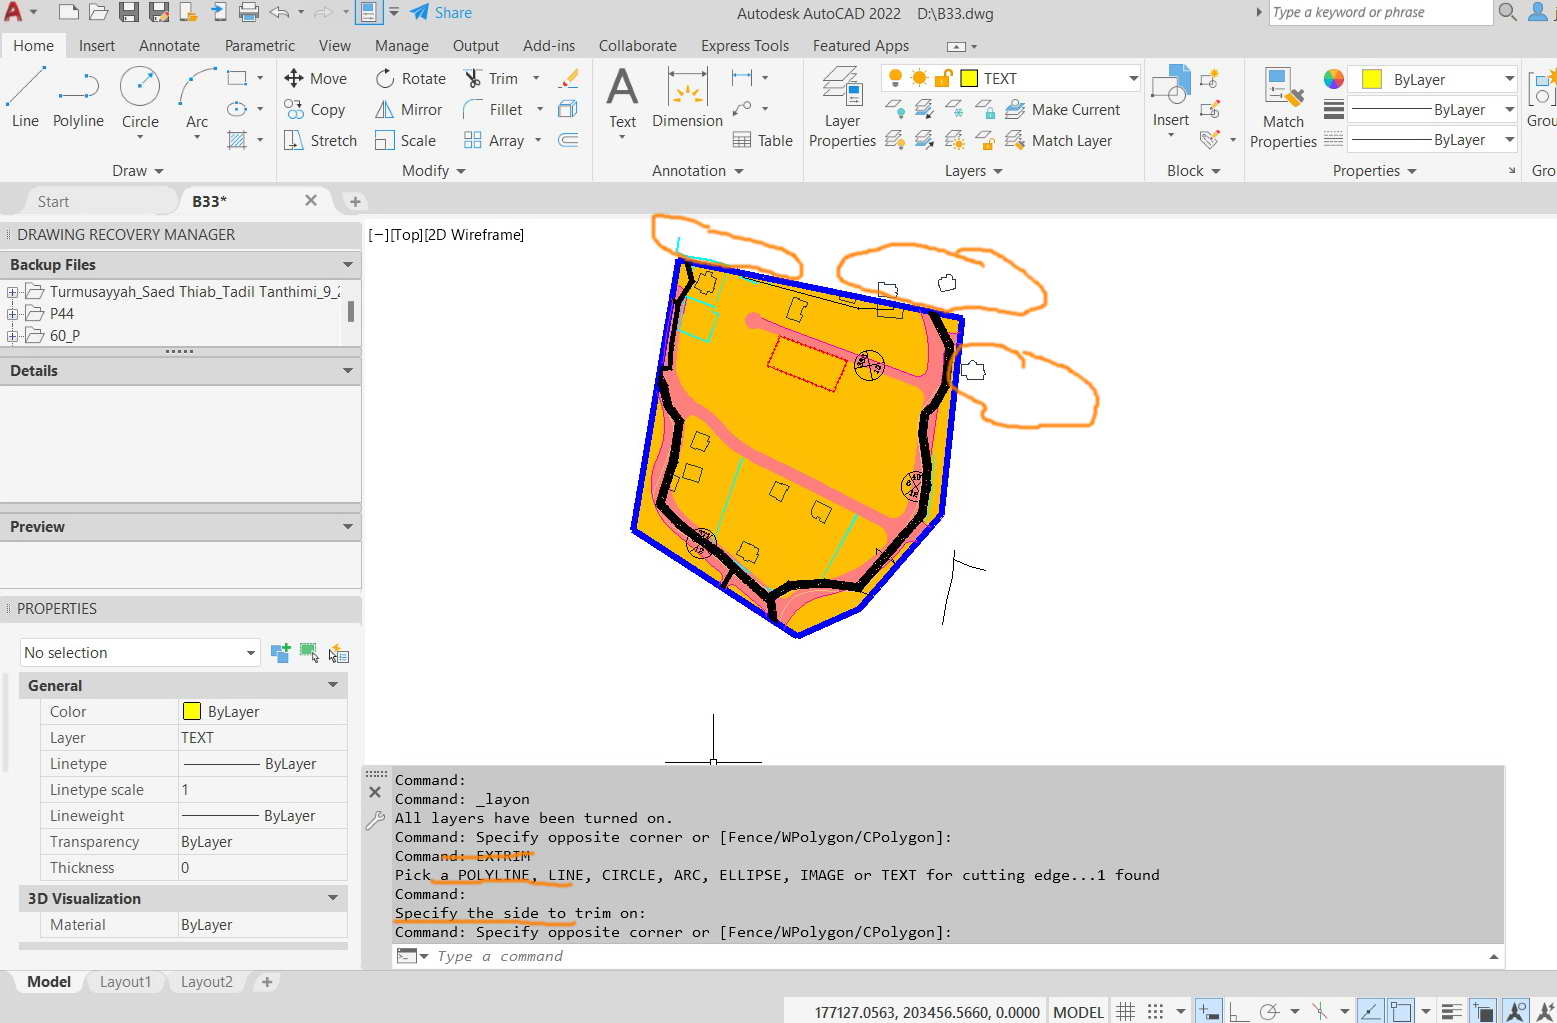Select the Circle tool
The width and height of the screenshot is (1557, 1023).
(140, 95)
